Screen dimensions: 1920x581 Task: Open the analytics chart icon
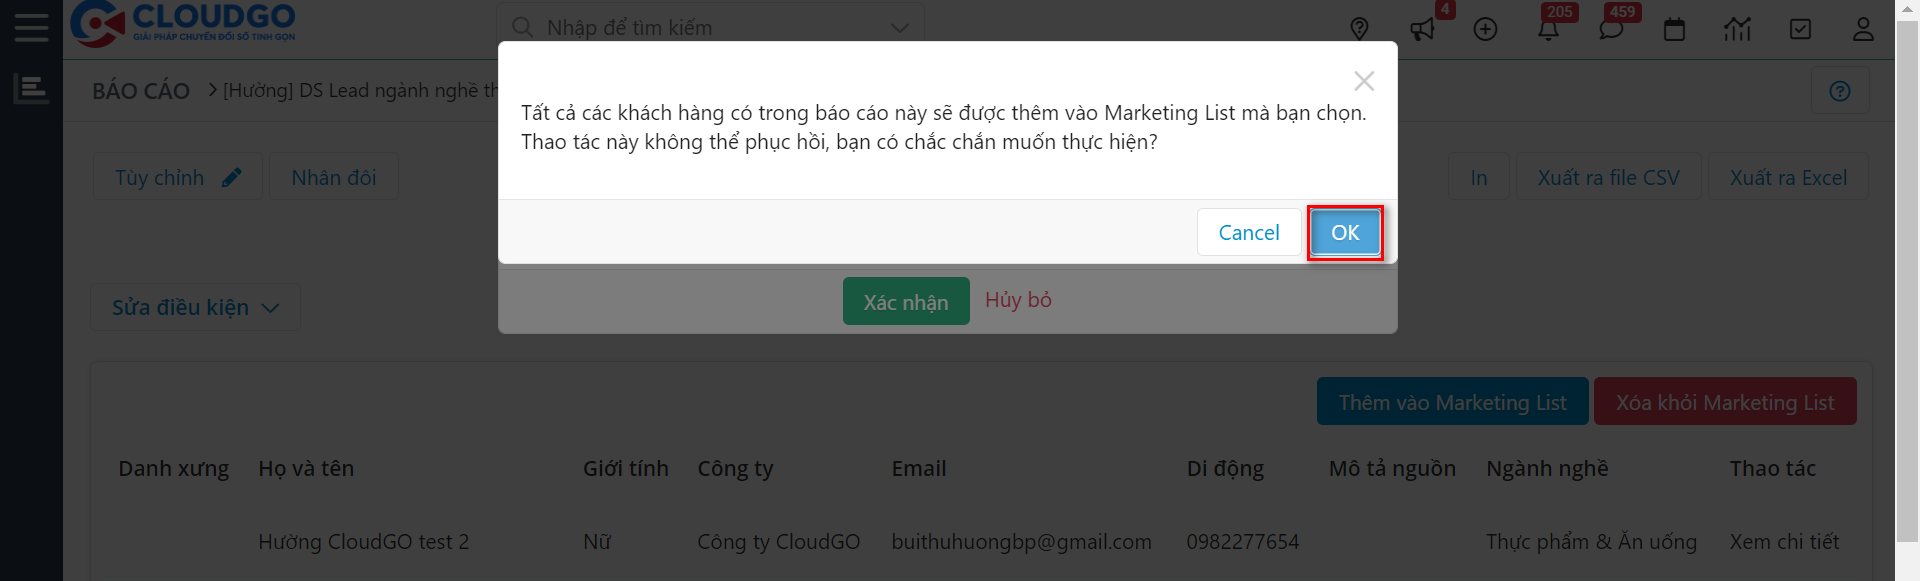click(1737, 29)
